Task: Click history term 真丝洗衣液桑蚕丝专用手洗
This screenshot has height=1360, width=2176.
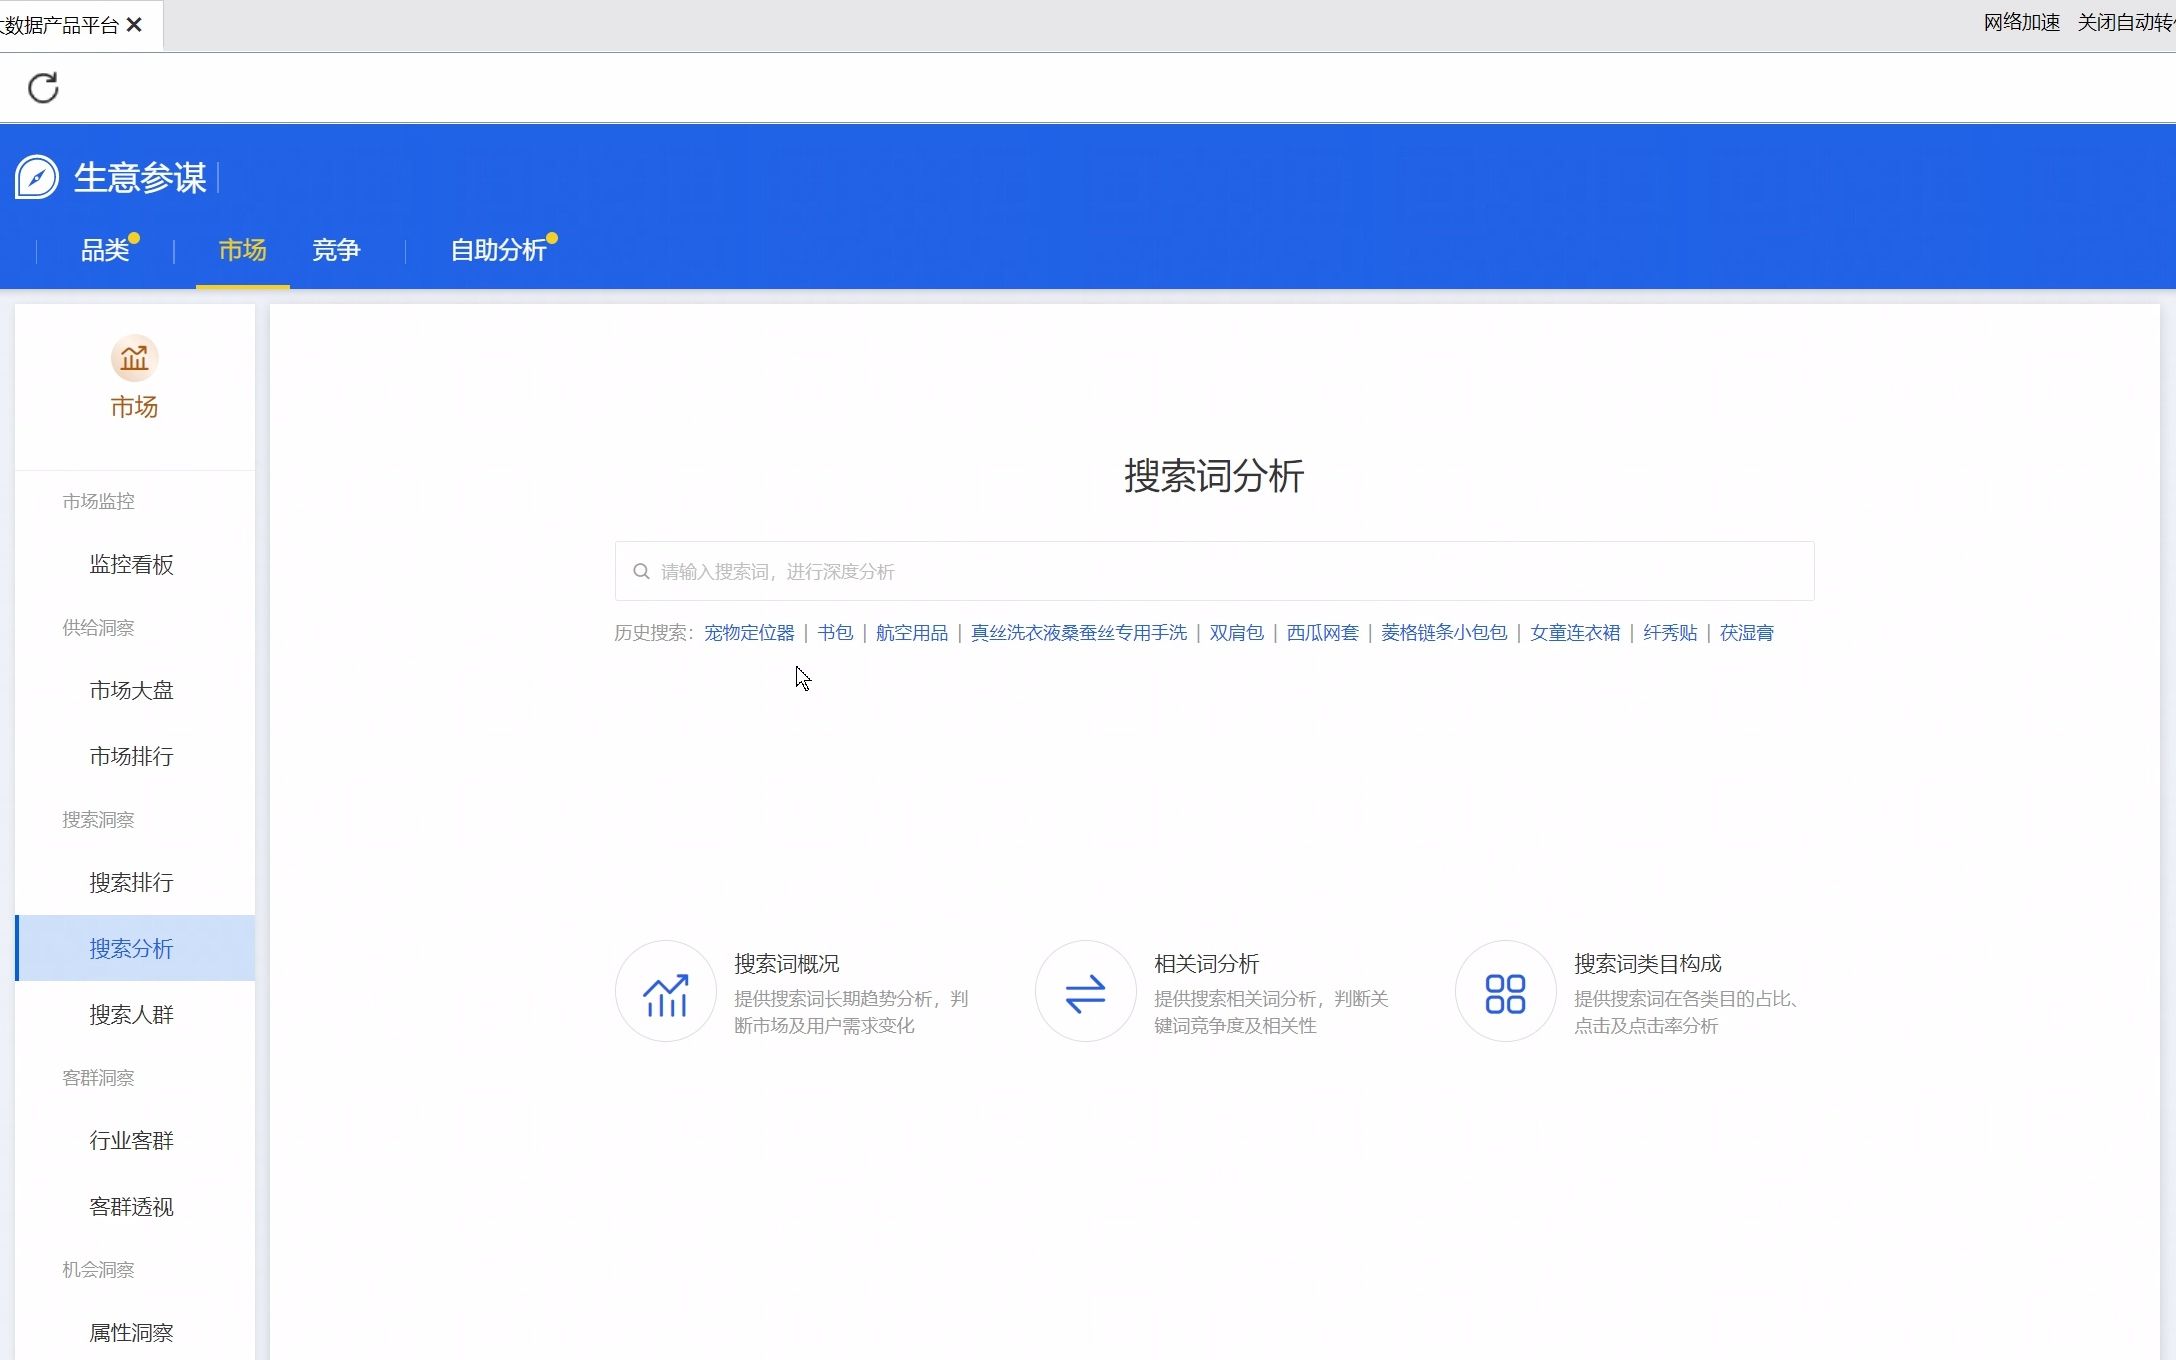Action: tap(1079, 633)
